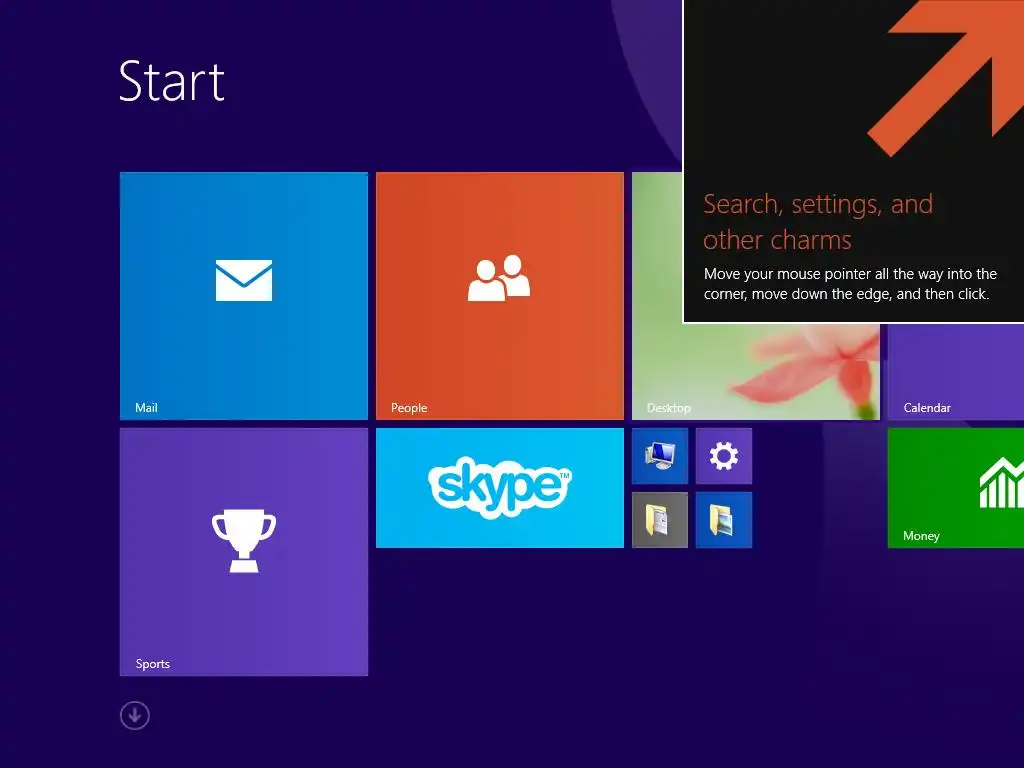Open the Calendar tile
Image resolution: width=1024 pixels, height=768 pixels.
point(955,372)
